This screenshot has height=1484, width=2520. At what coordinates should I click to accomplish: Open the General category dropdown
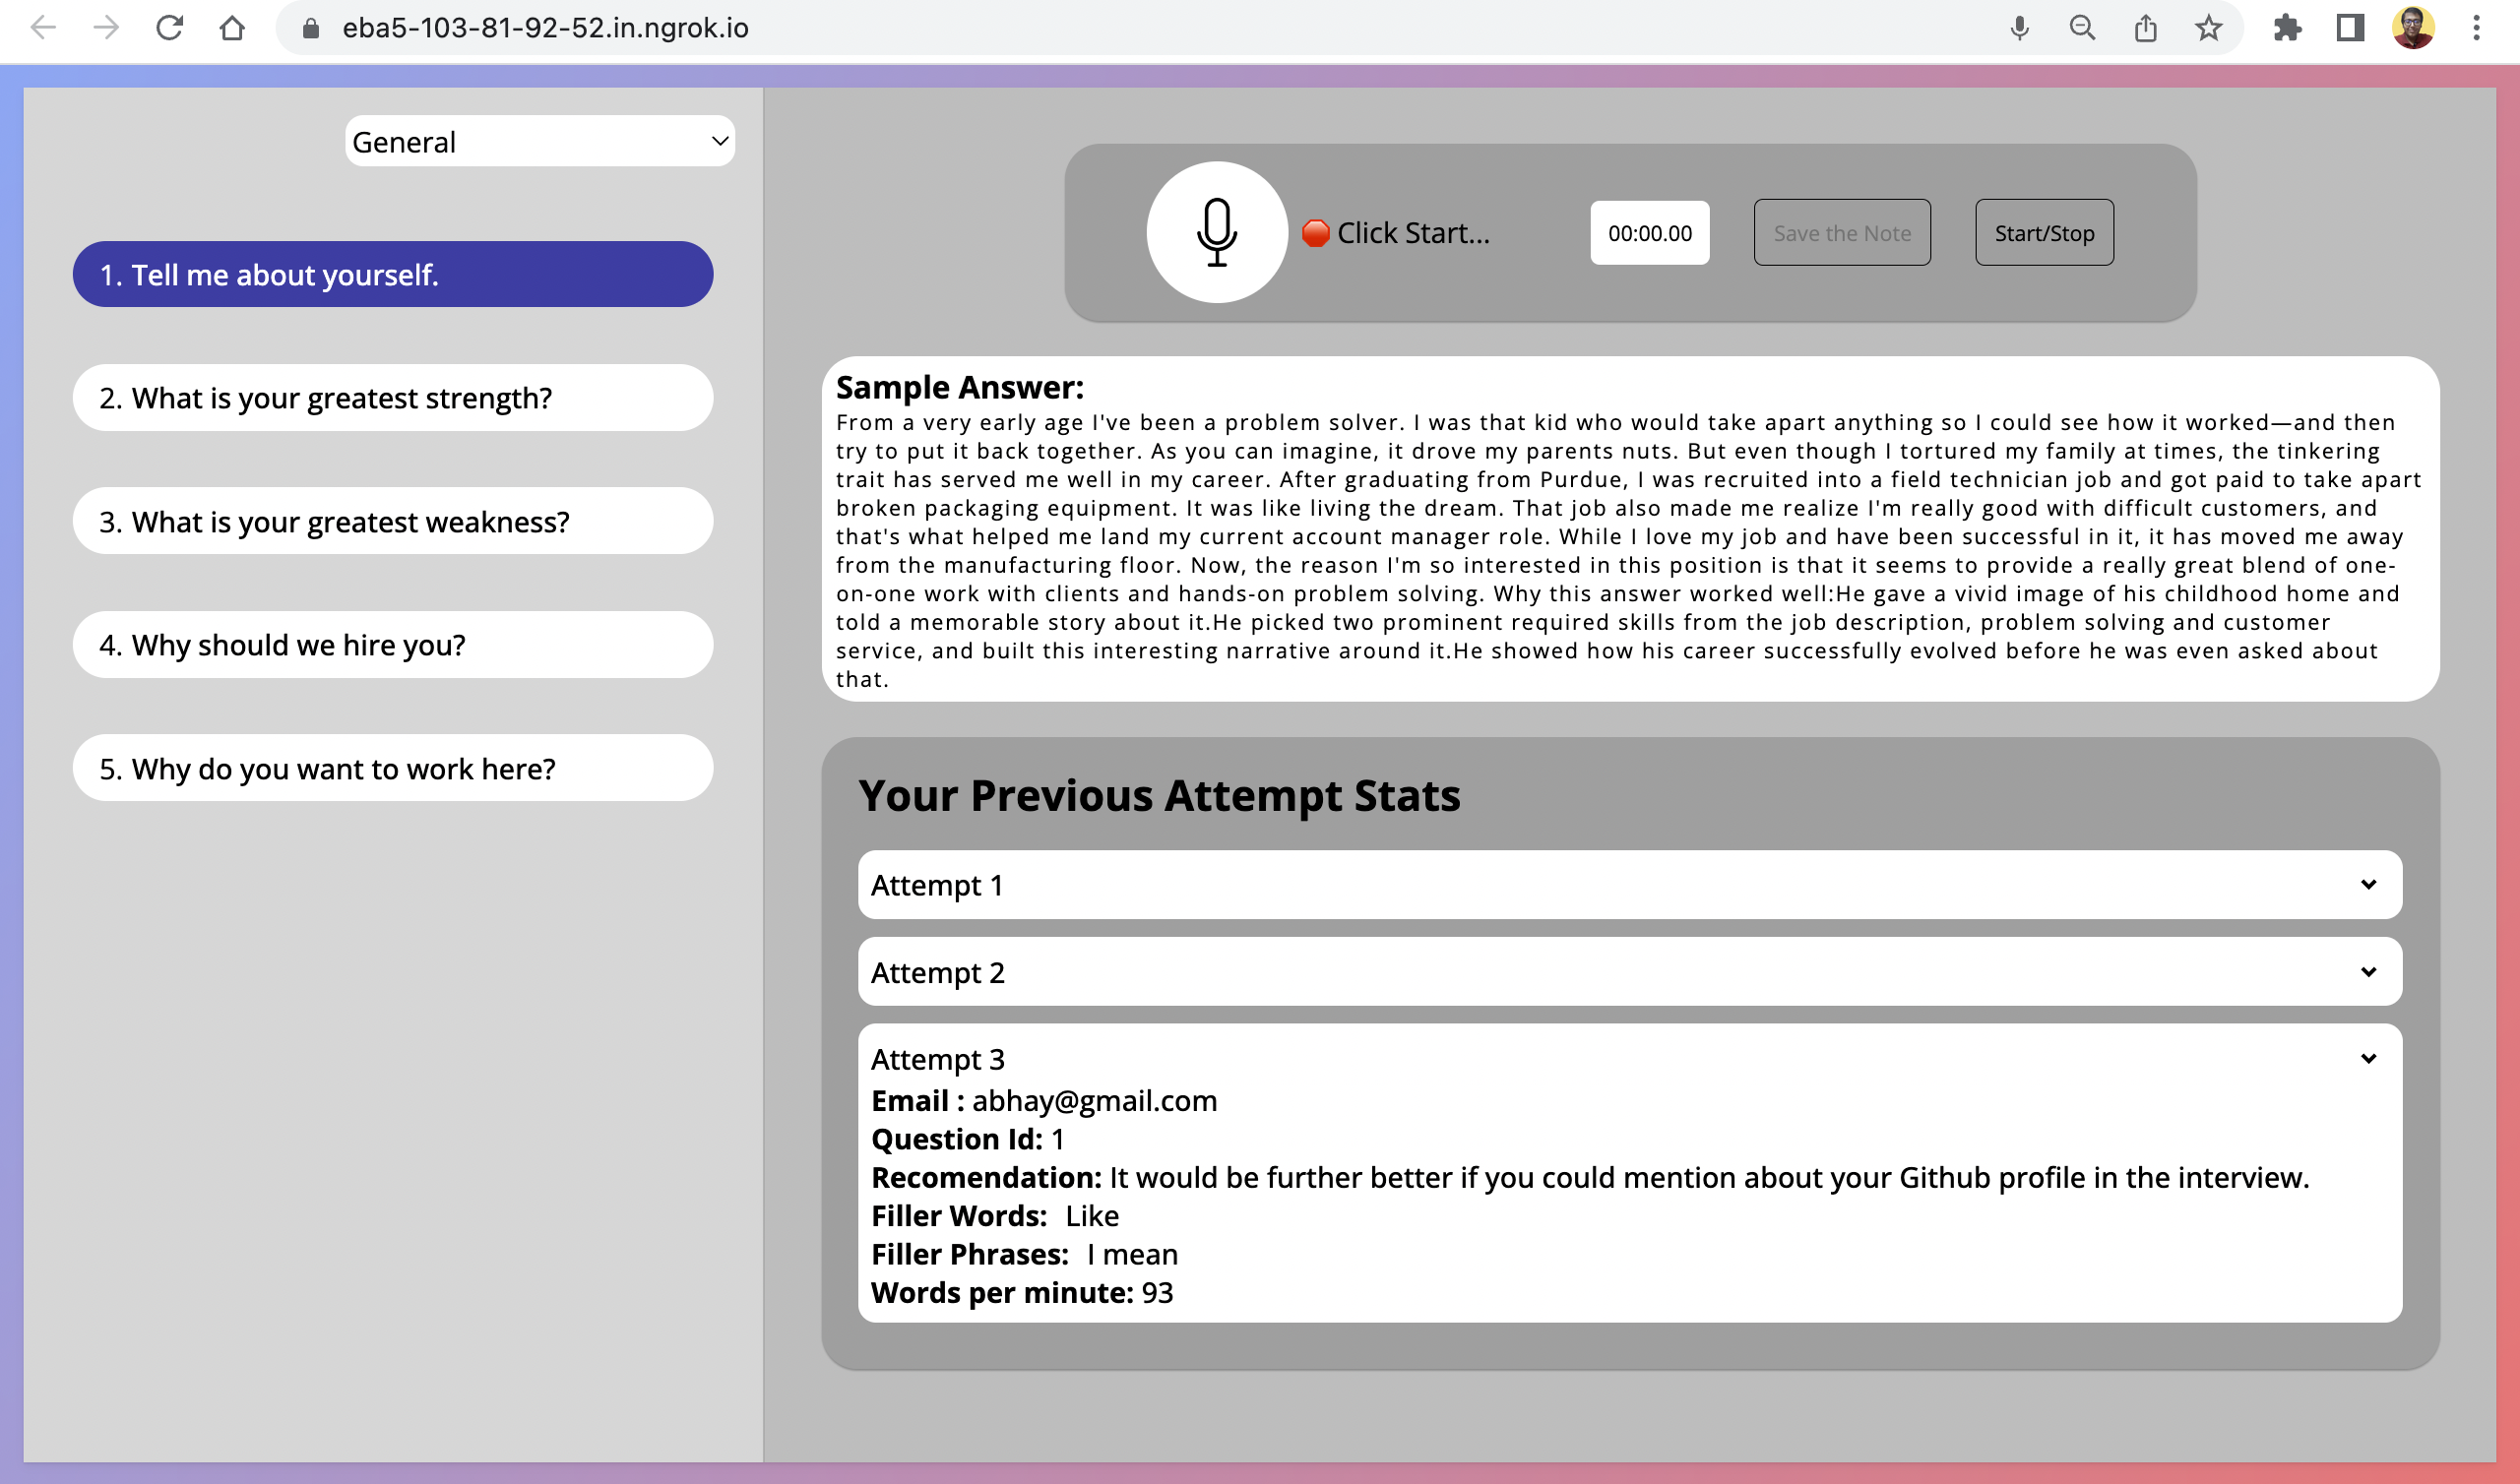540,141
